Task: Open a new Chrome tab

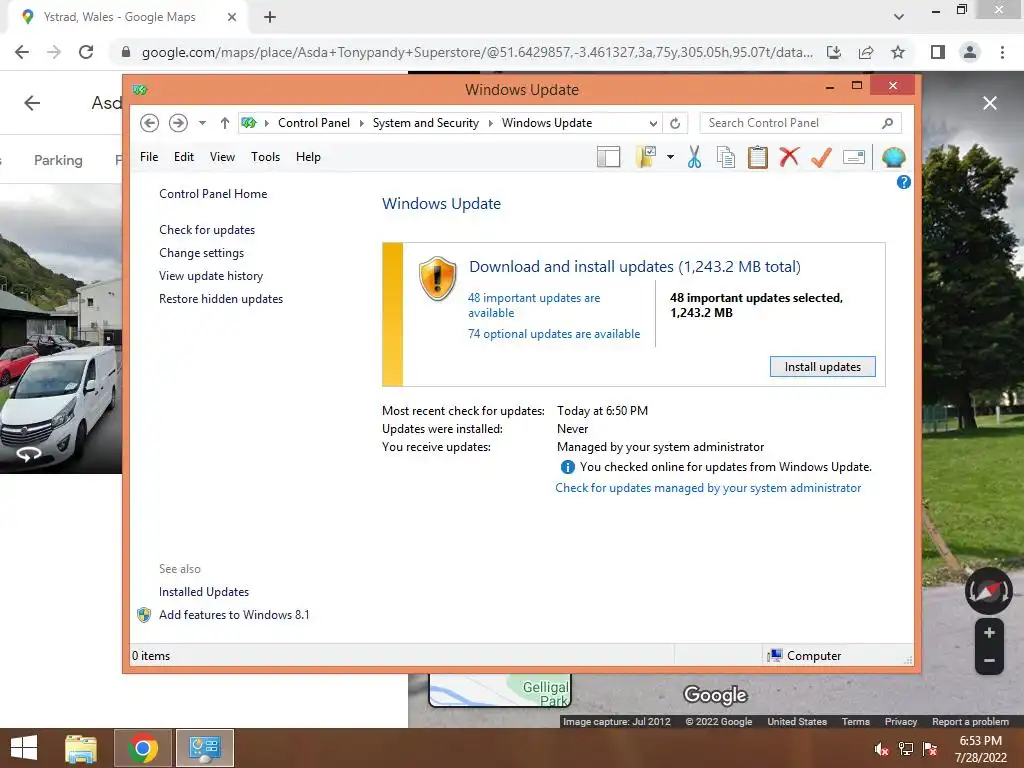Action: click(270, 17)
